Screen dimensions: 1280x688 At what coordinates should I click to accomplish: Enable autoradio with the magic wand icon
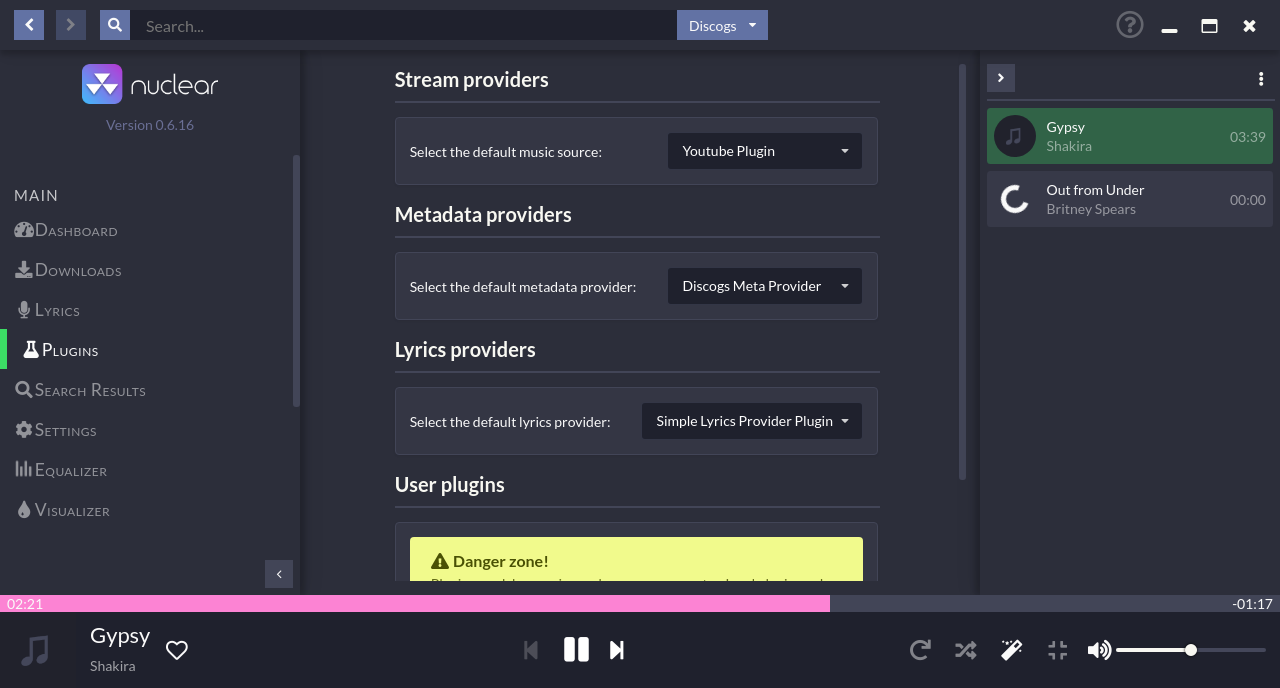[1011, 650]
